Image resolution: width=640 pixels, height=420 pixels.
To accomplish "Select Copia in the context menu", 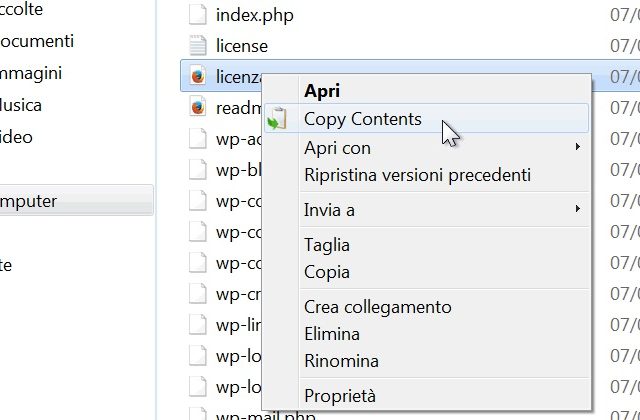I will [326, 271].
